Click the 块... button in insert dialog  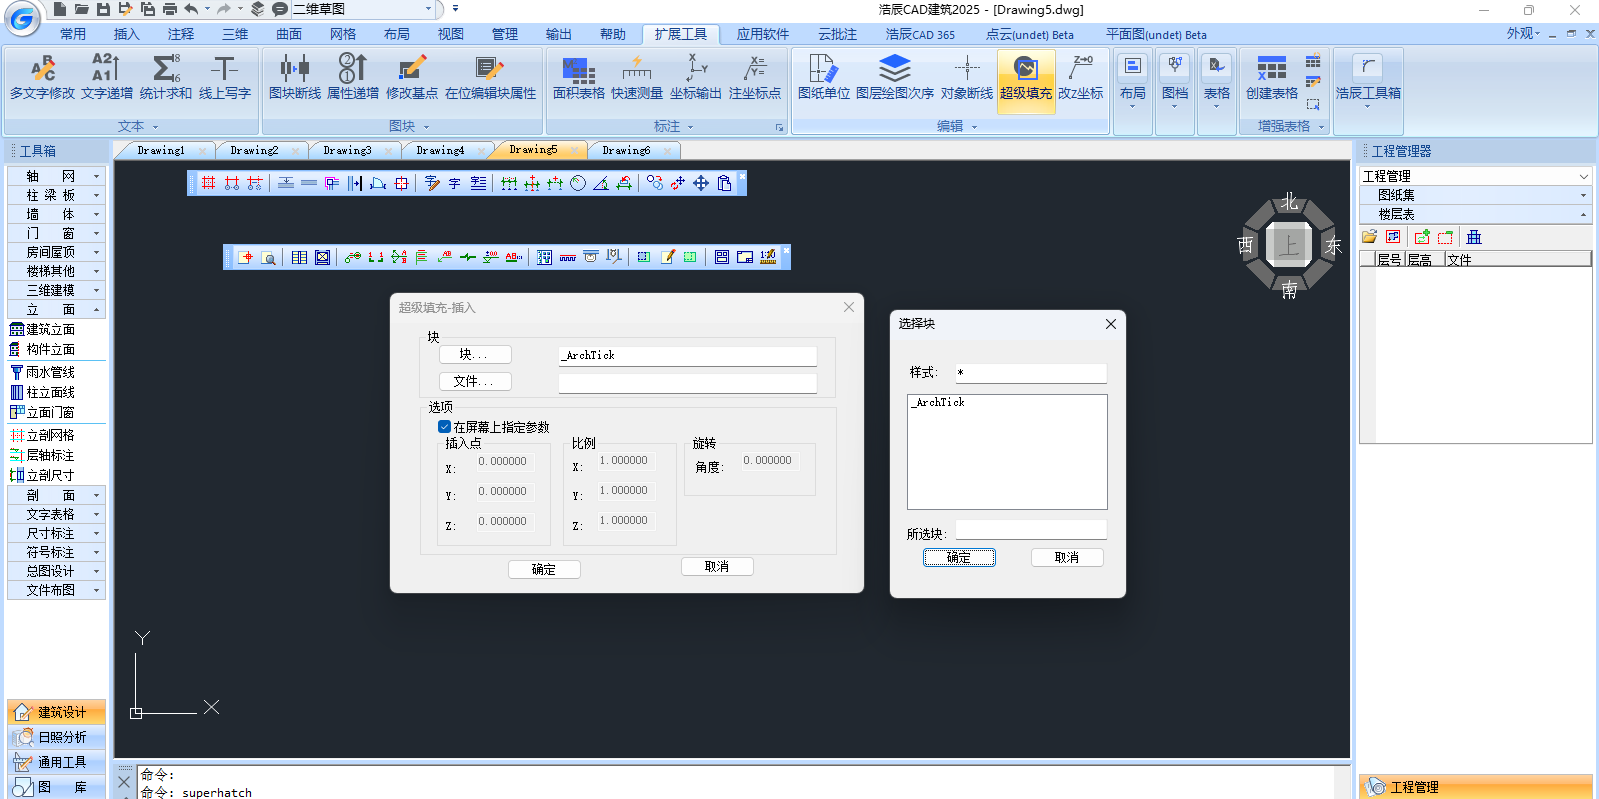475,355
